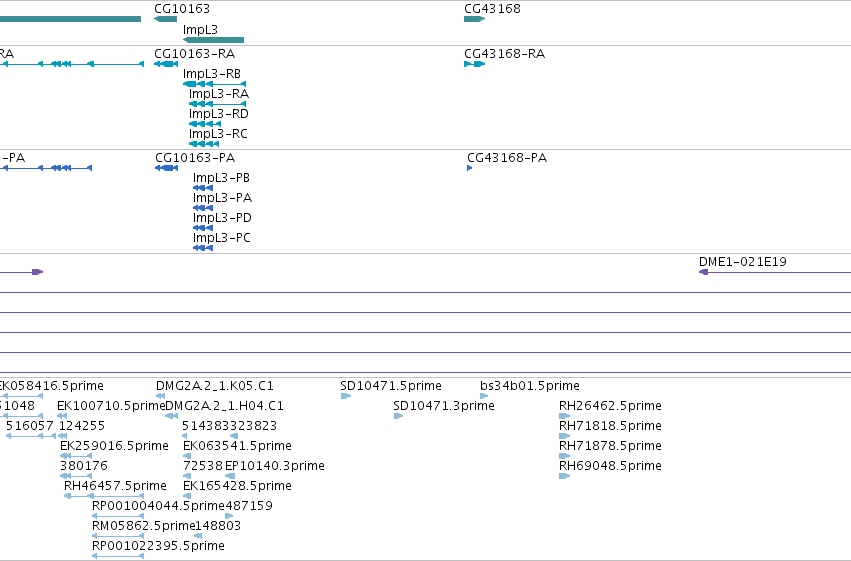Select the ImpL3-RA transcript
Image resolution: width=851 pixels, height=561 pixels.
217,104
